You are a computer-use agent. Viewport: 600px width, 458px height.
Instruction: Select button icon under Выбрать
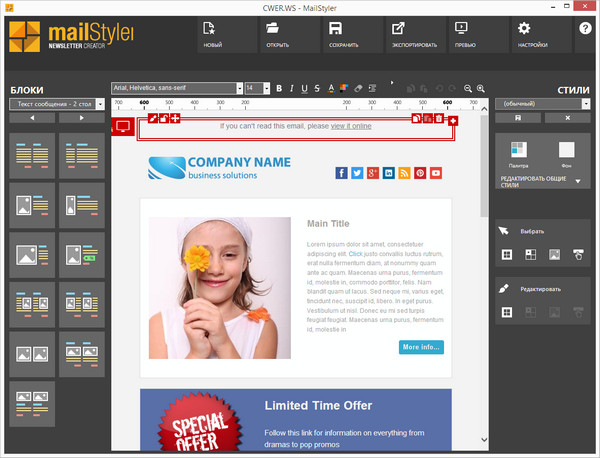click(x=578, y=254)
